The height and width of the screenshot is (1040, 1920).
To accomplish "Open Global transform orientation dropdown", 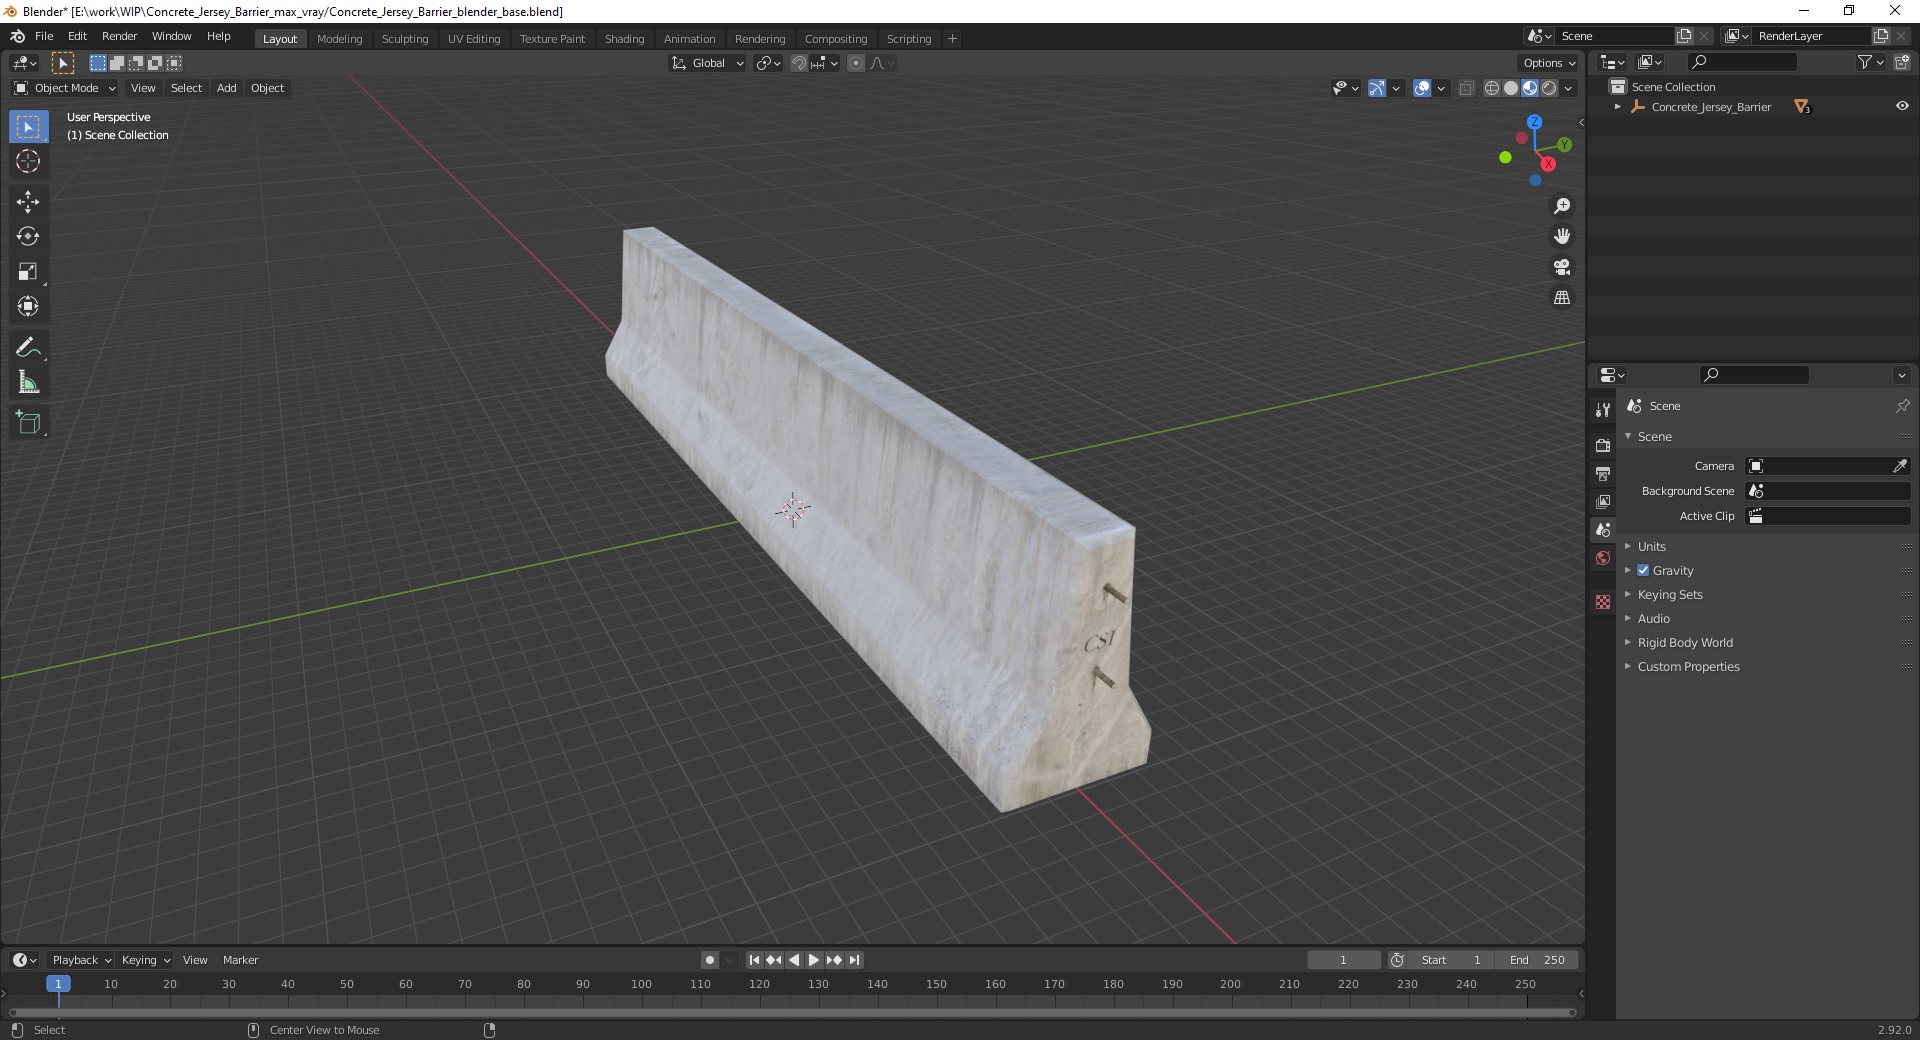I will 707,63.
